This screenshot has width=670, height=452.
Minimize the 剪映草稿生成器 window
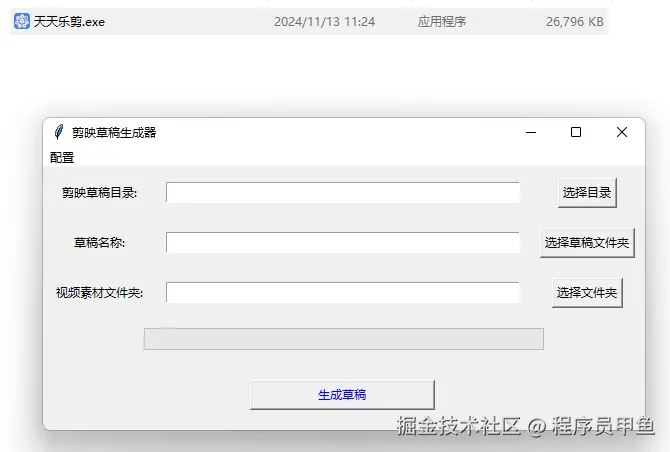[x=531, y=132]
